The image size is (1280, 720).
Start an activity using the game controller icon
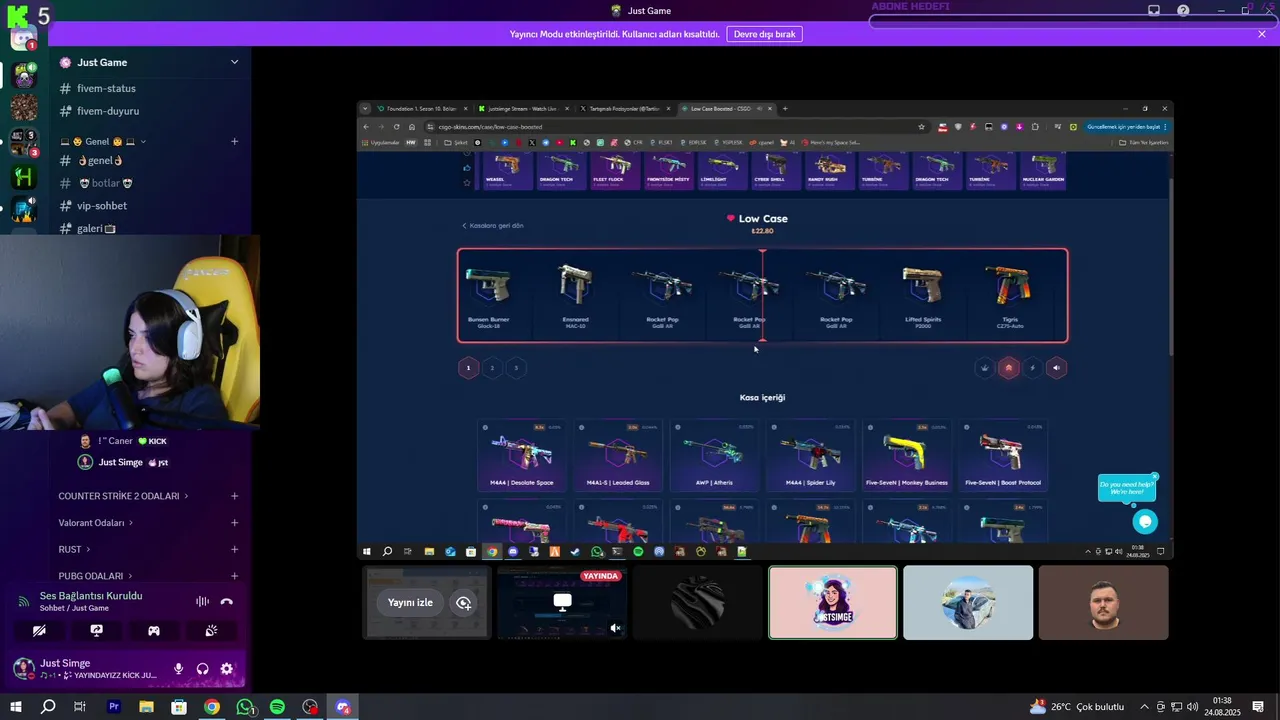tap(154, 631)
